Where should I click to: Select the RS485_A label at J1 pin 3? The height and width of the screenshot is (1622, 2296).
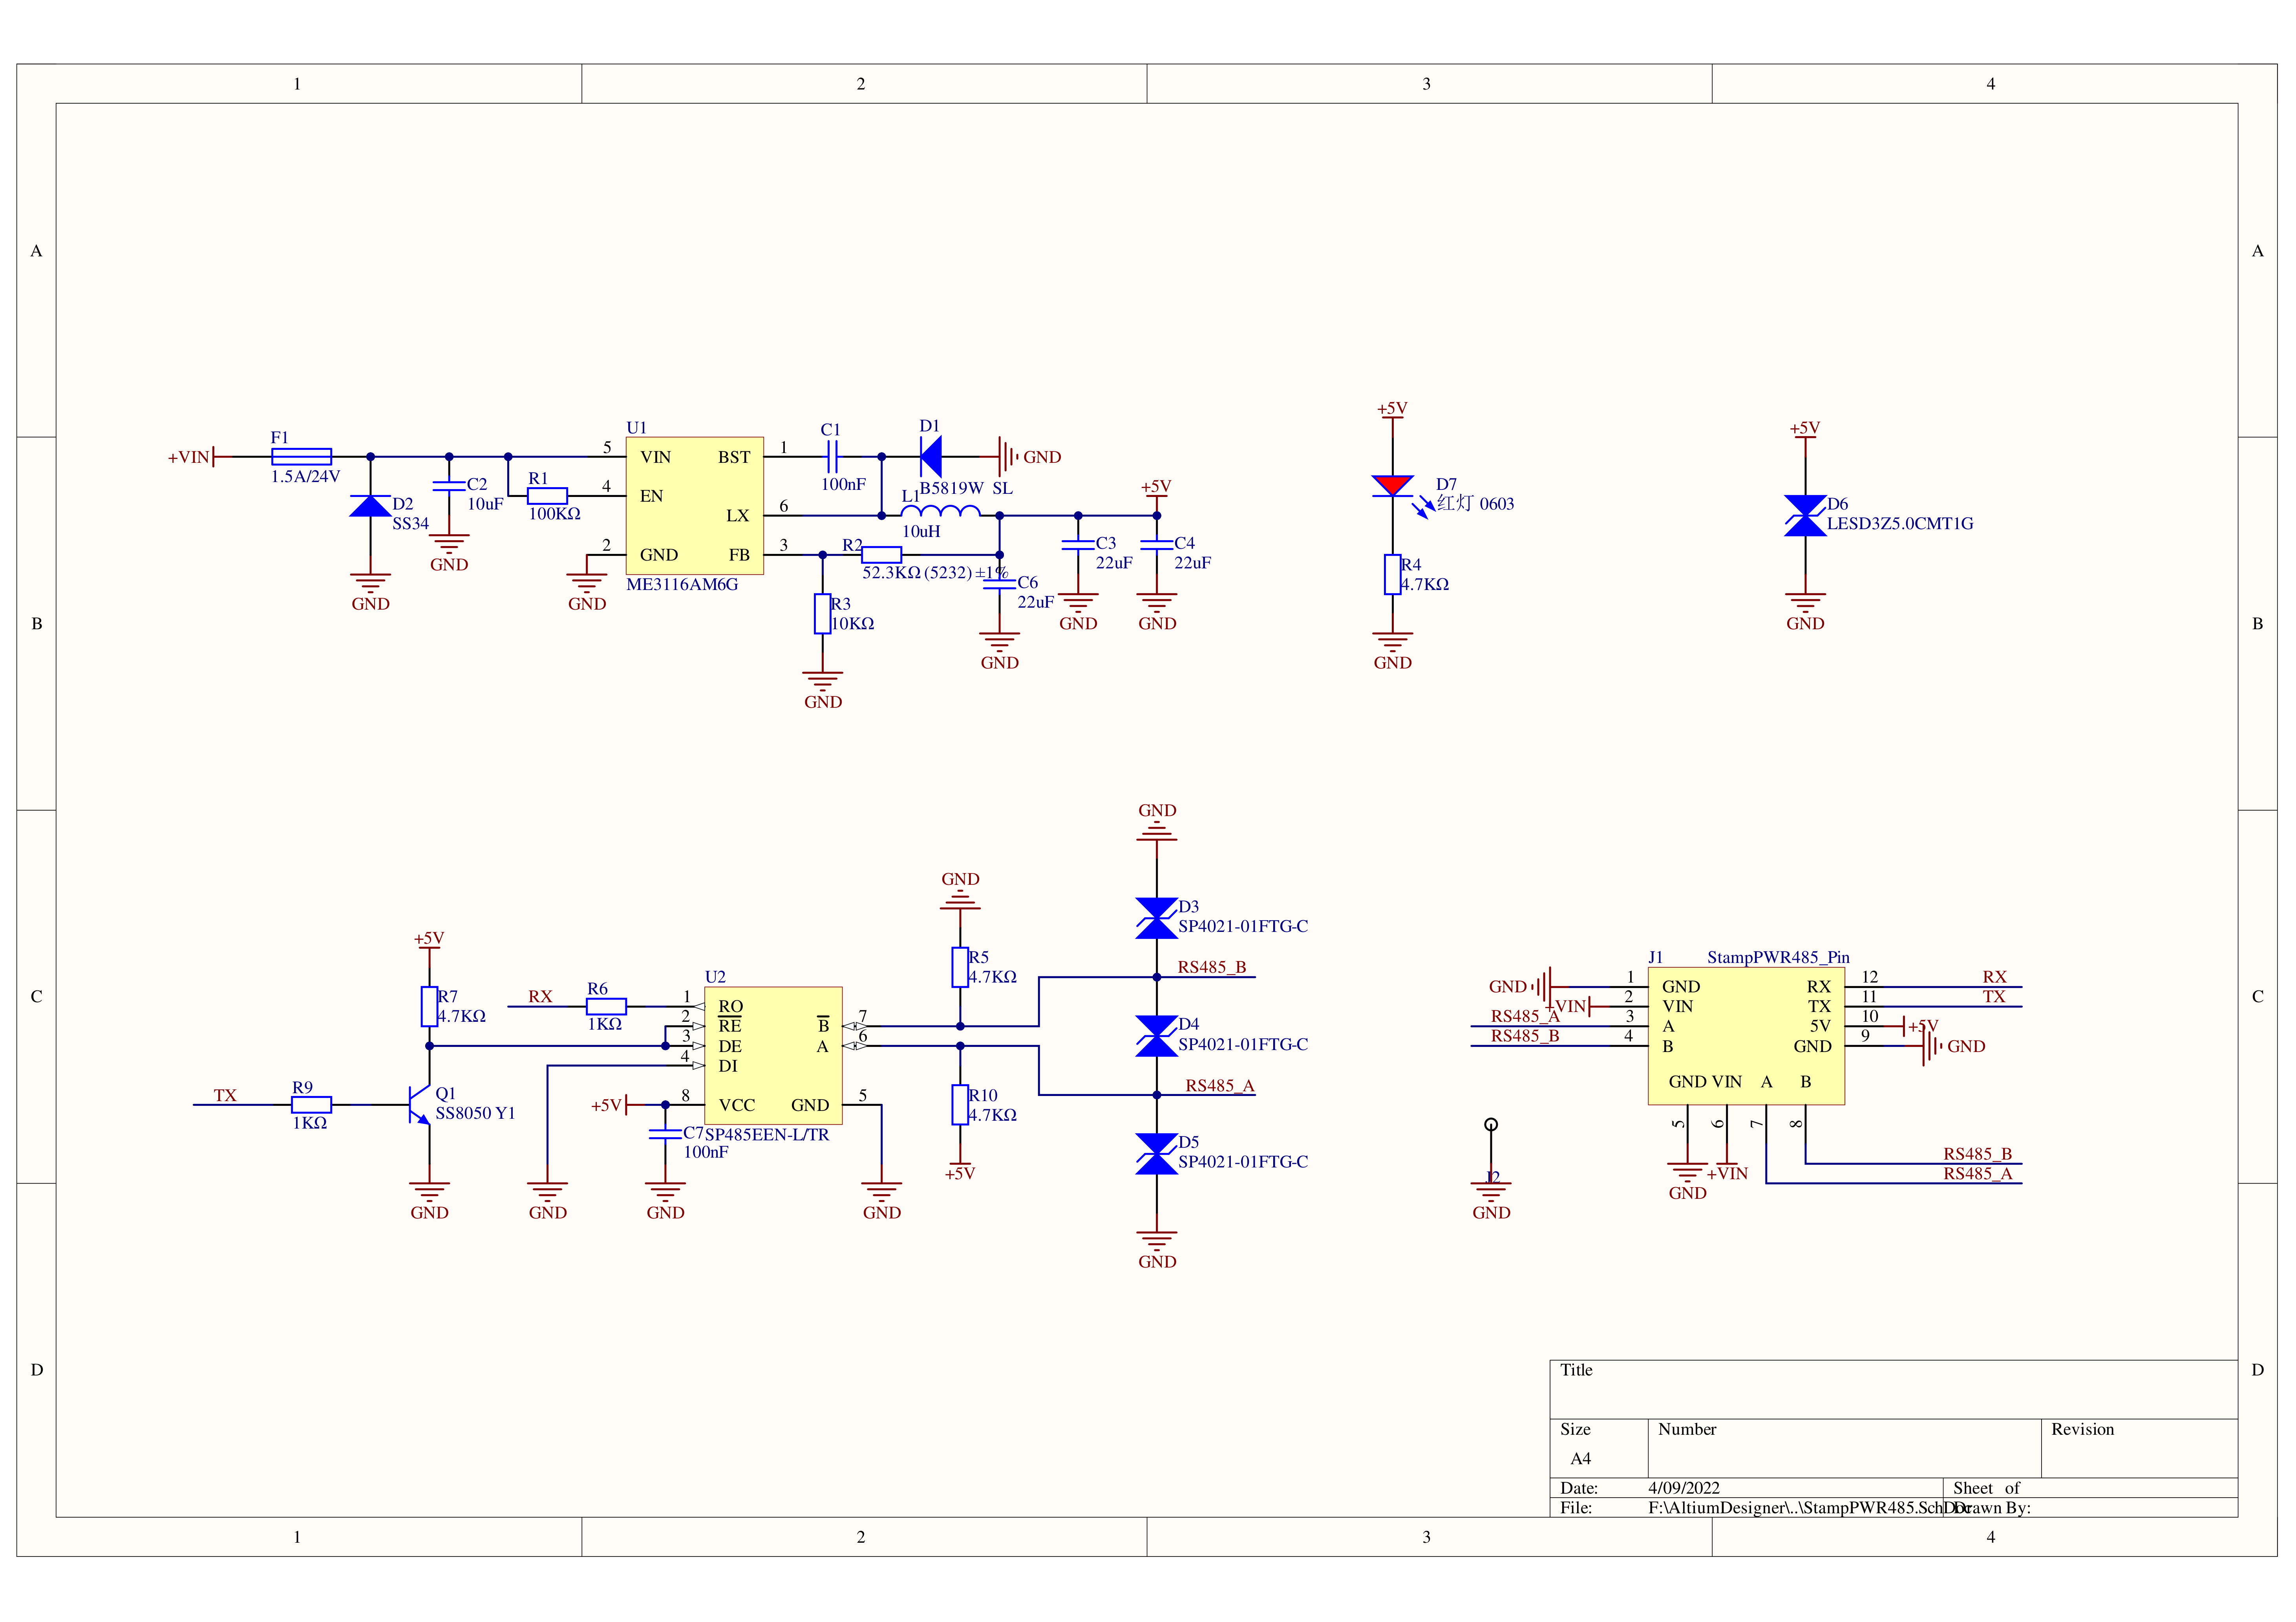(x=1525, y=1017)
